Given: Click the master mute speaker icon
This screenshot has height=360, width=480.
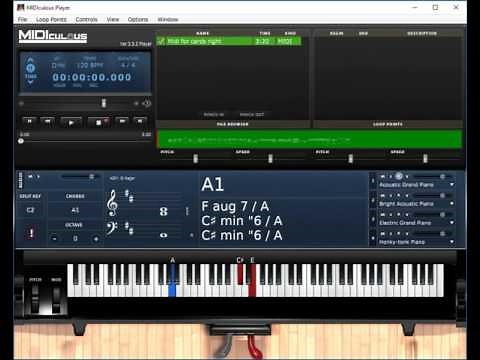Looking at the screenshot, I should click(30, 176).
